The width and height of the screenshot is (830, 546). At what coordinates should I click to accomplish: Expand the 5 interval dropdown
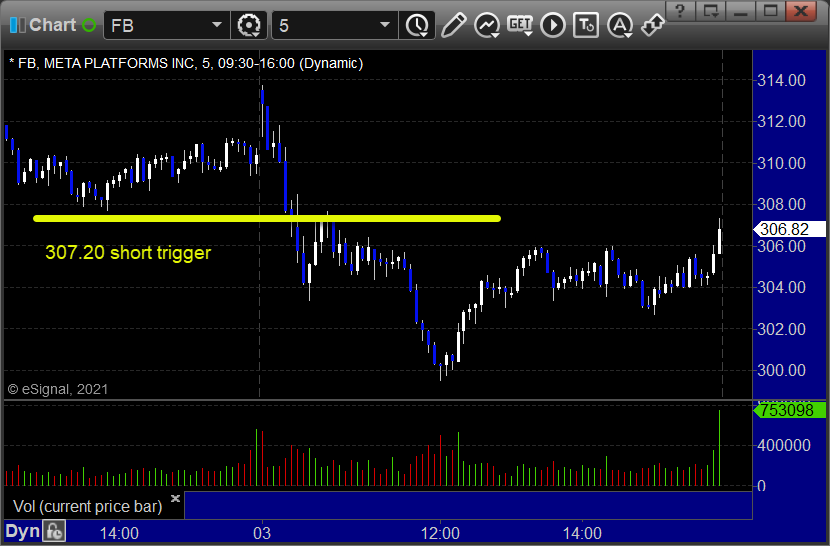(x=385, y=25)
